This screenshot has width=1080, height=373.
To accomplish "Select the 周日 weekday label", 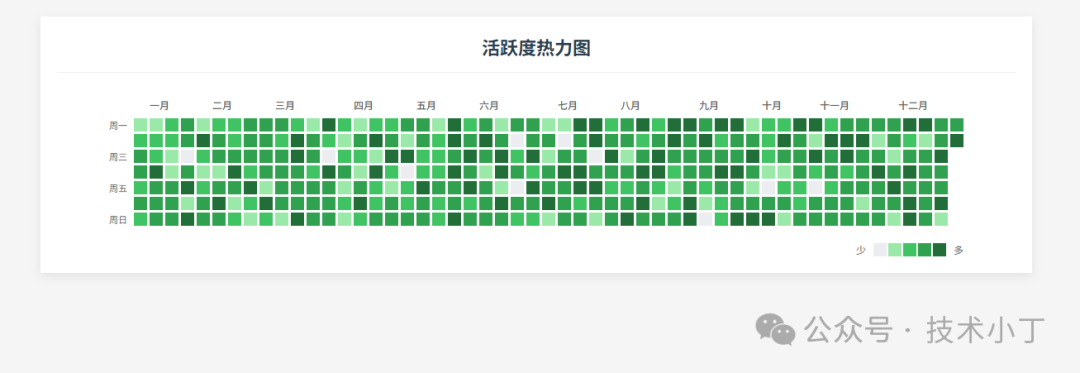I will (118, 220).
